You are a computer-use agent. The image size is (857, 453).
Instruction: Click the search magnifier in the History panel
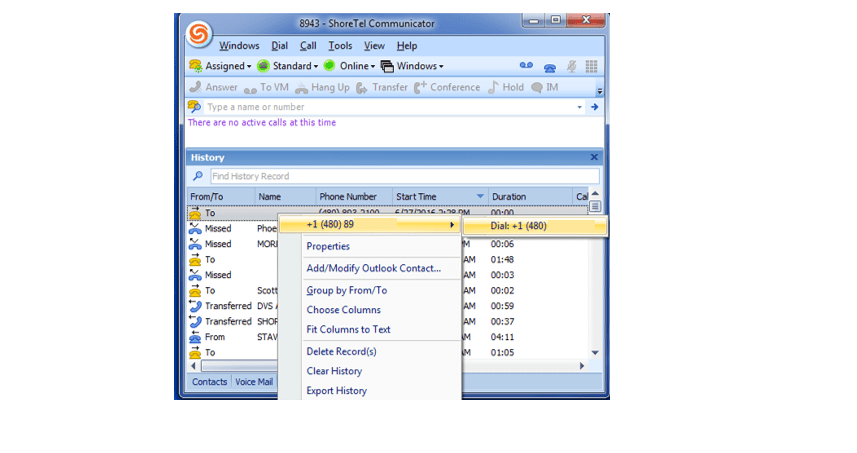tap(198, 176)
